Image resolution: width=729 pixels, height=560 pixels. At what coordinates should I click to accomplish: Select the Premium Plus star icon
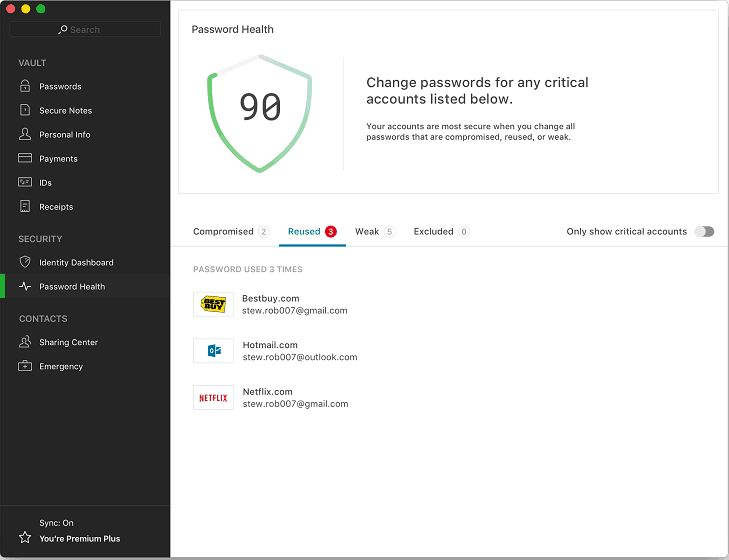[x=25, y=538]
